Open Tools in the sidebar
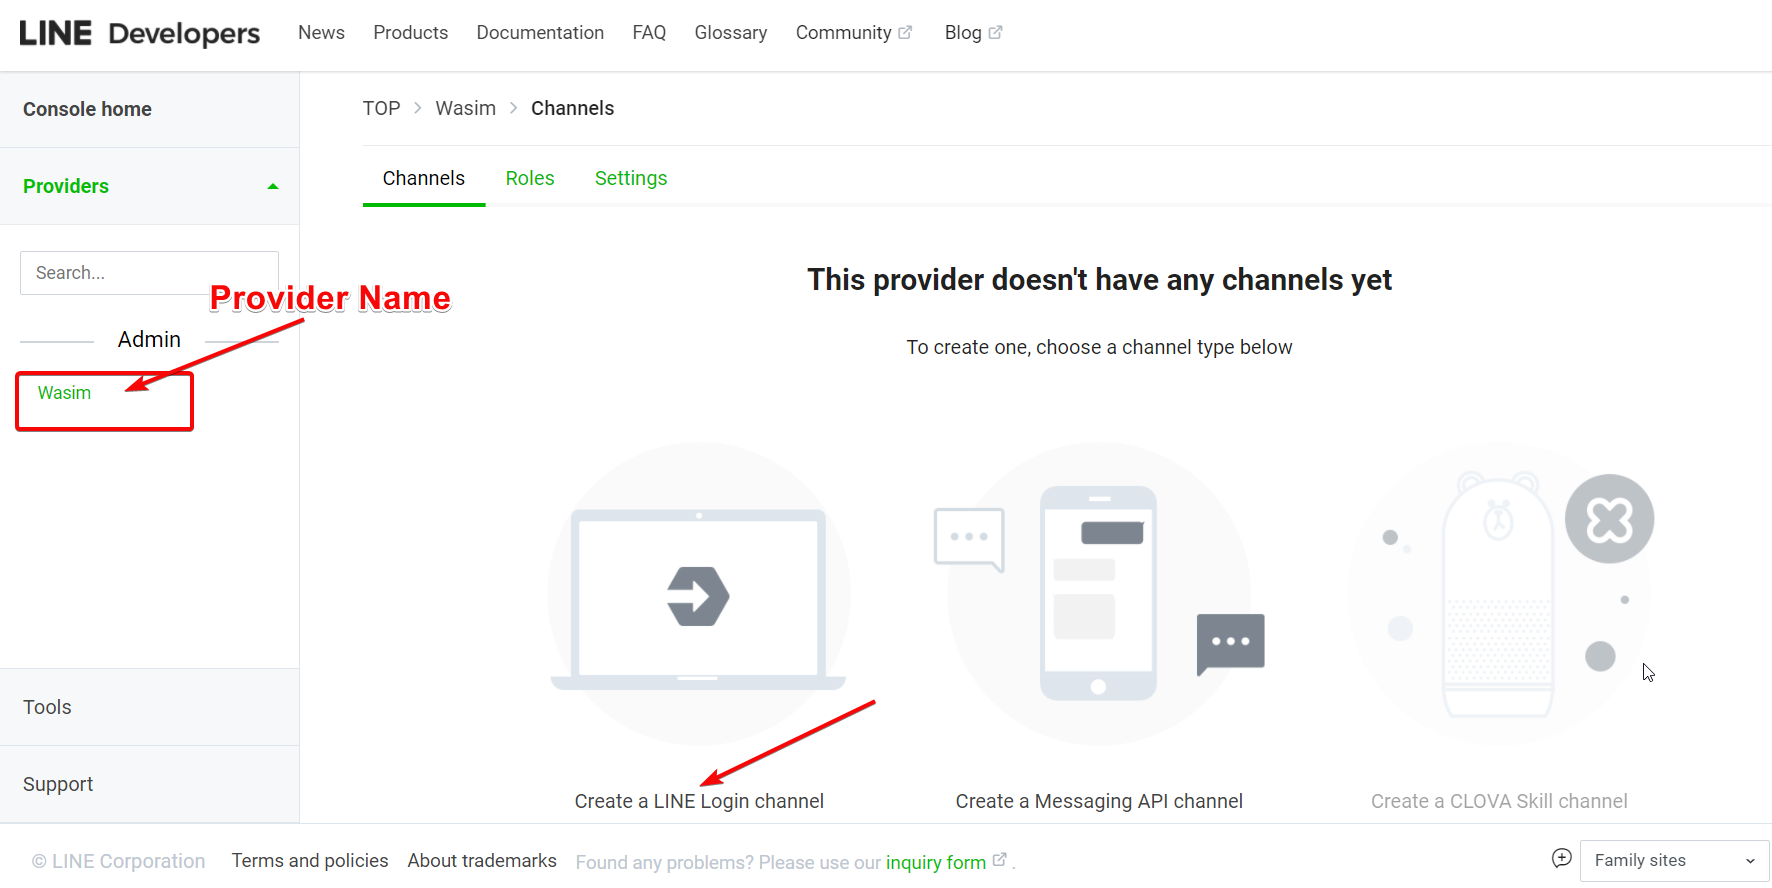The width and height of the screenshot is (1772, 888). 149,707
